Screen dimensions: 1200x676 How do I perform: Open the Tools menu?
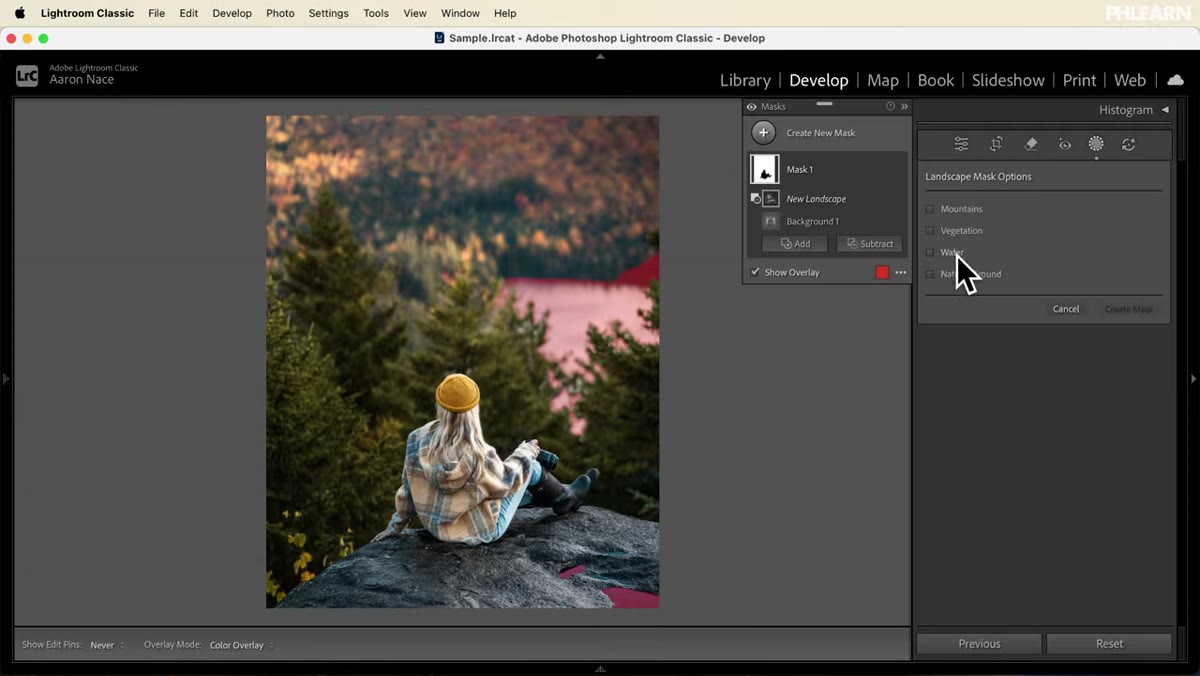point(376,13)
